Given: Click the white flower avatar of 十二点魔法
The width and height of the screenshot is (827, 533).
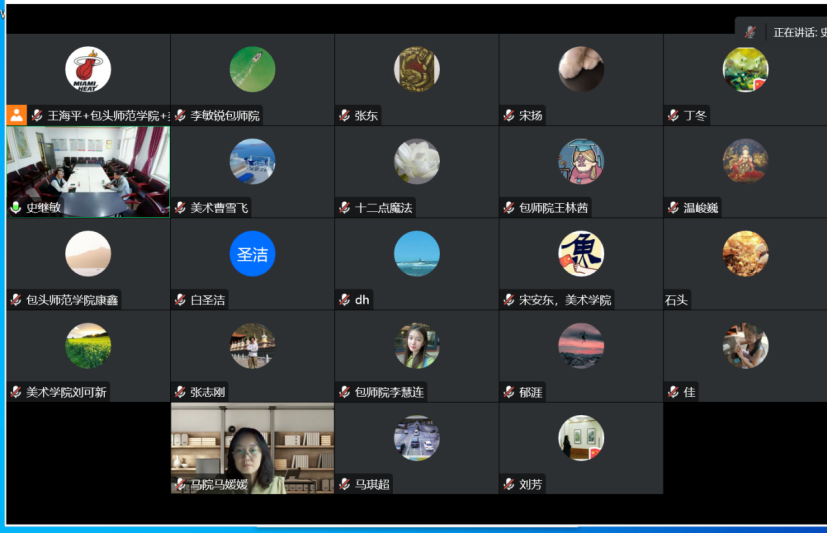Looking at the screenshot, I should [417, 162].
